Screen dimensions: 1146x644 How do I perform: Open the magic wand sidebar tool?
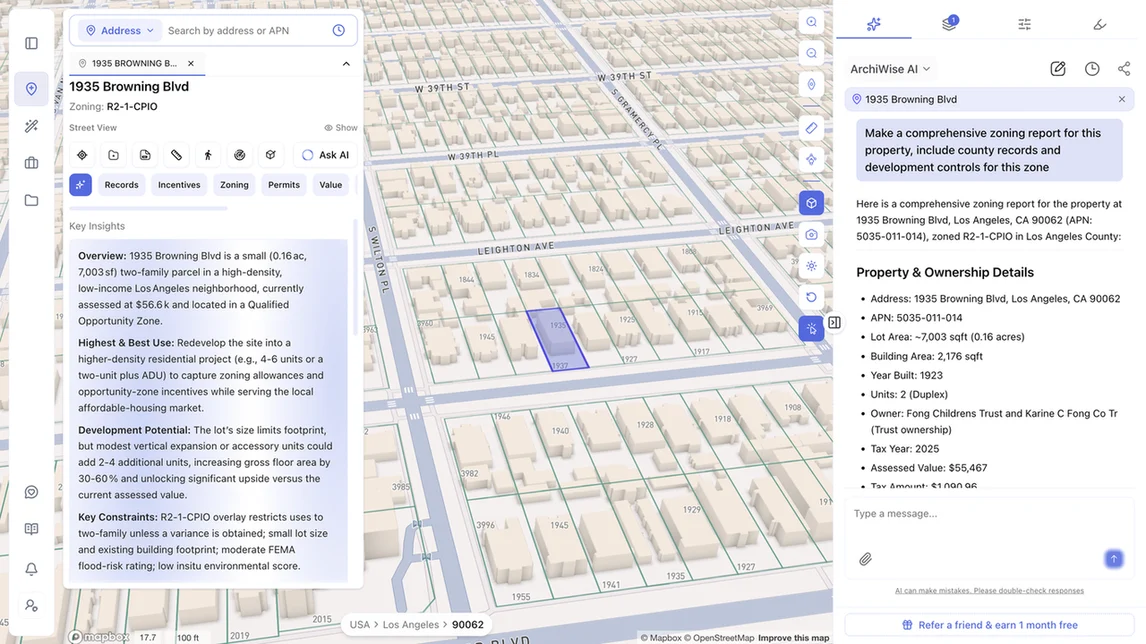point(31,126)
